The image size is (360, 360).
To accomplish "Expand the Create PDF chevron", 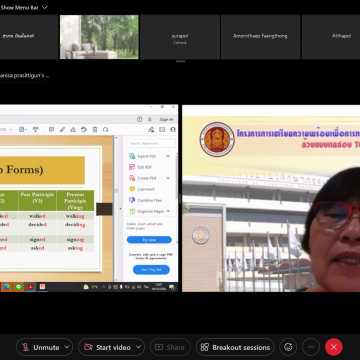I will click(168, 178).
